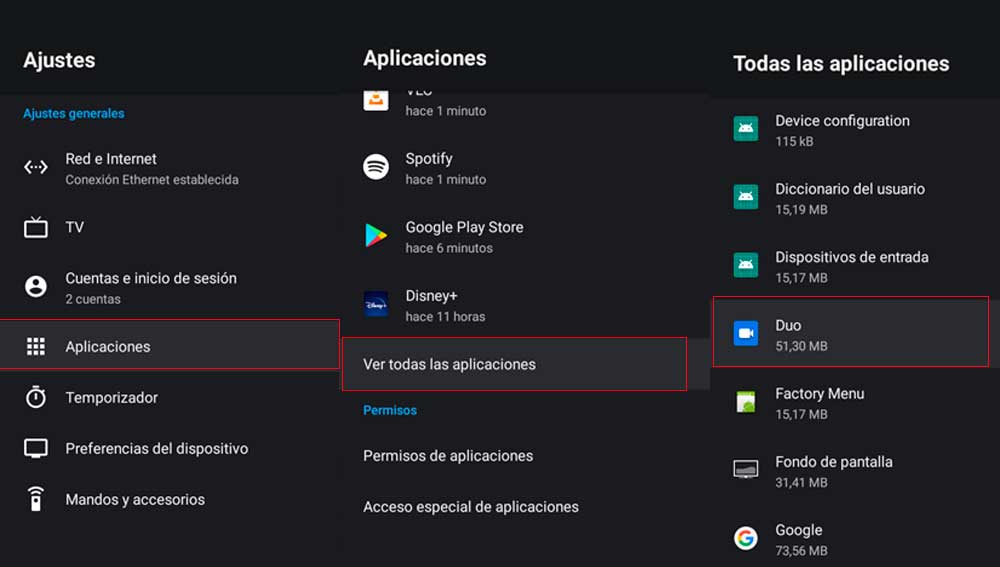This screenshot has height=567, width=1000.
Task: Click the '73,56 MB' size under Google
Action: pos(801,550)
